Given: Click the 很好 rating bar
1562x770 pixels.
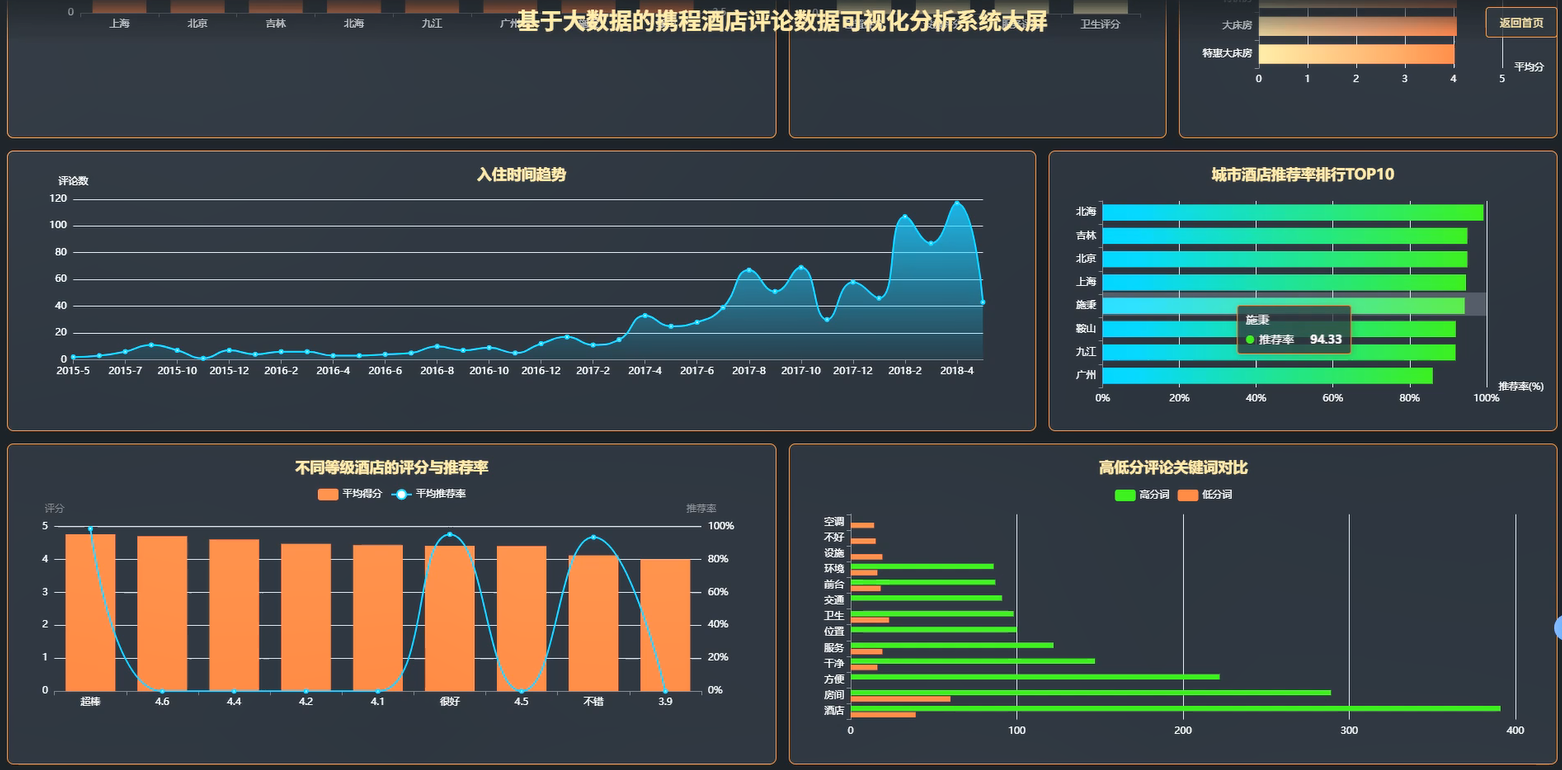Looking at the screenshot, I should (450, 618).
